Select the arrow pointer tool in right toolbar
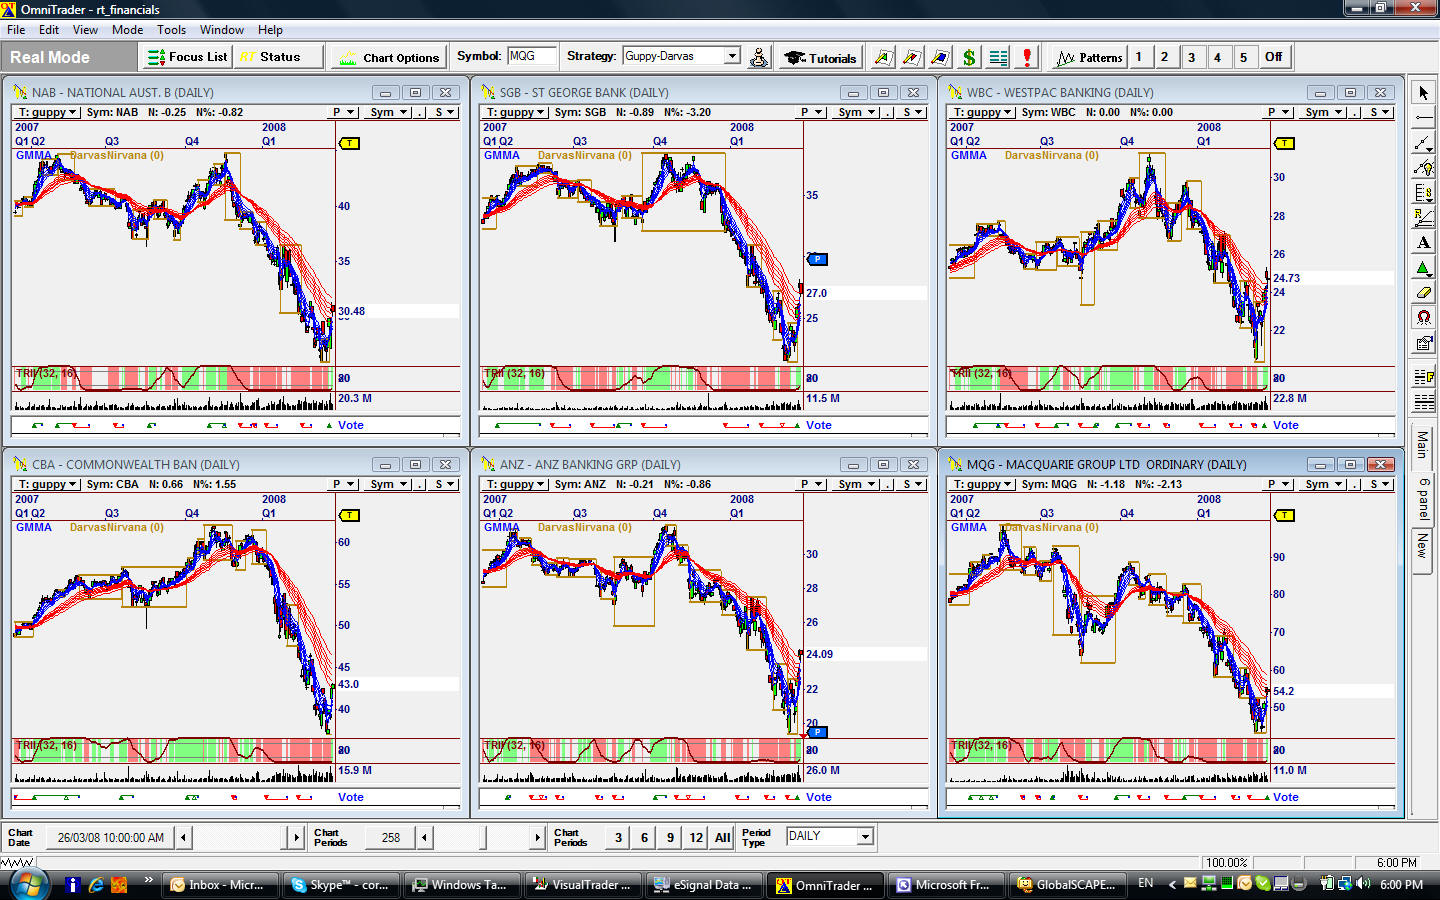The width and height of the screenshot is (1440, 900). [1423, 93]
